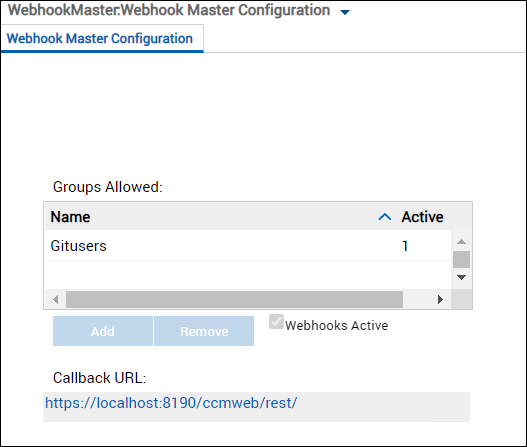Sort by the Active column header
The height and width of the screenshot is (447, 527).
[x=422, y=217]
